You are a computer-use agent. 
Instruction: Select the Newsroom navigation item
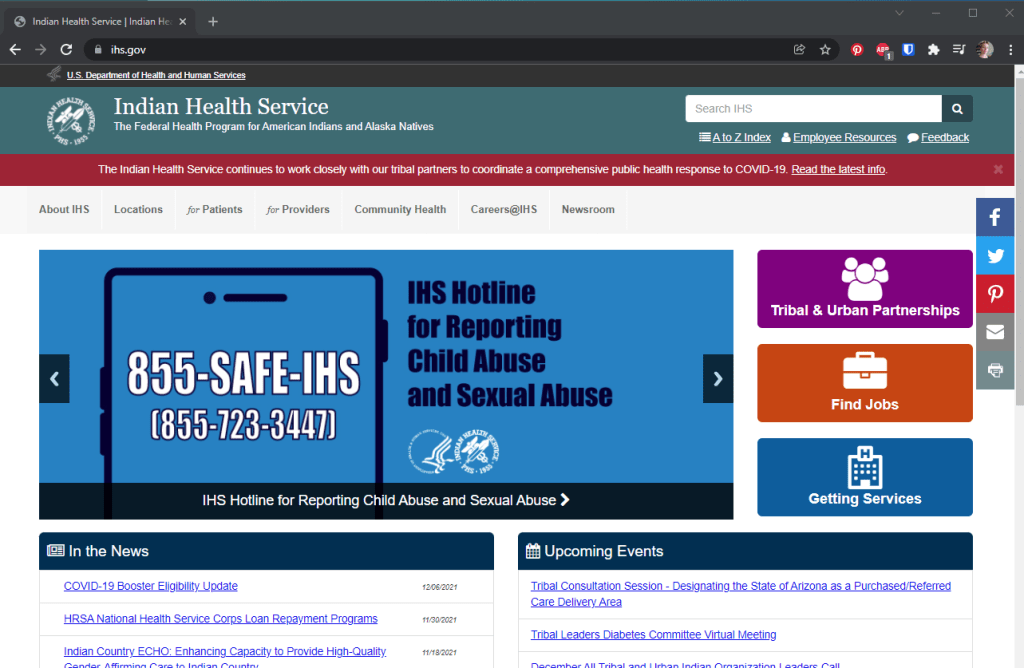point(588,210)
